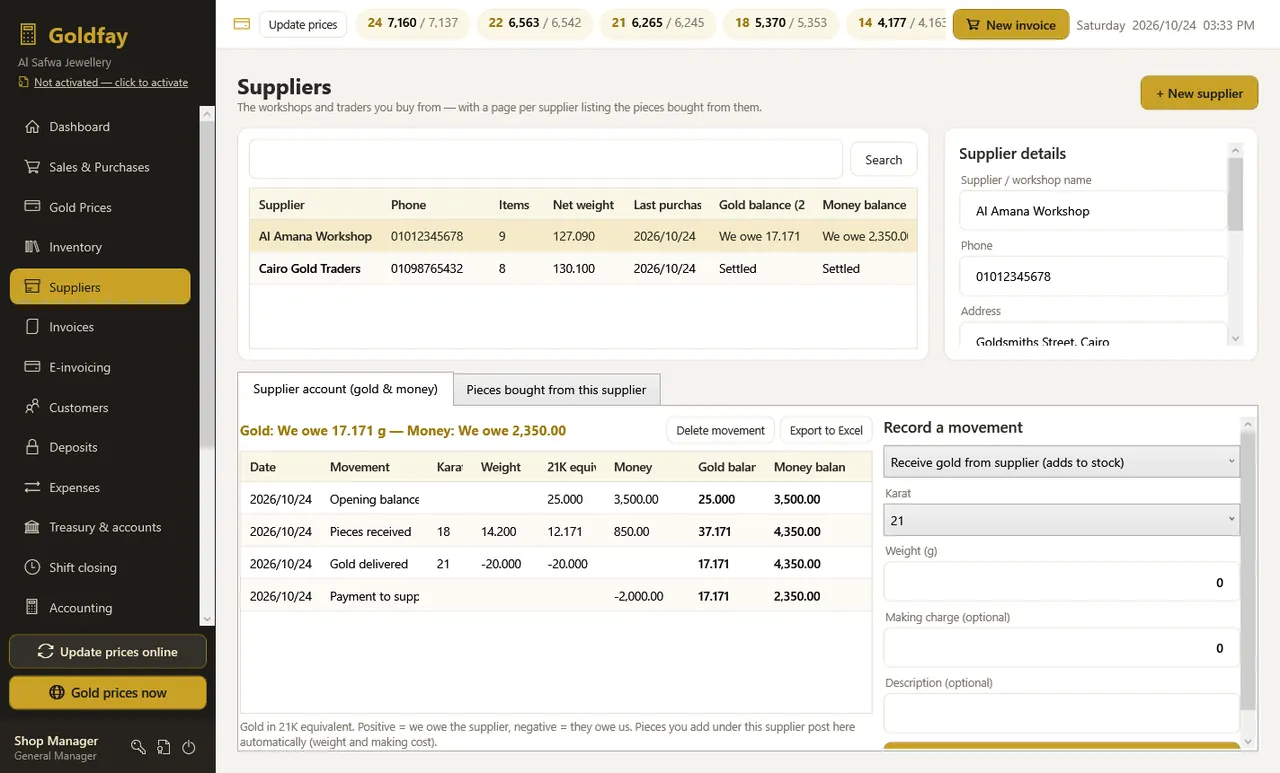This screenshot has width=1280, height=773.
Task: Click the Search button
Action: tap(883, 160)
